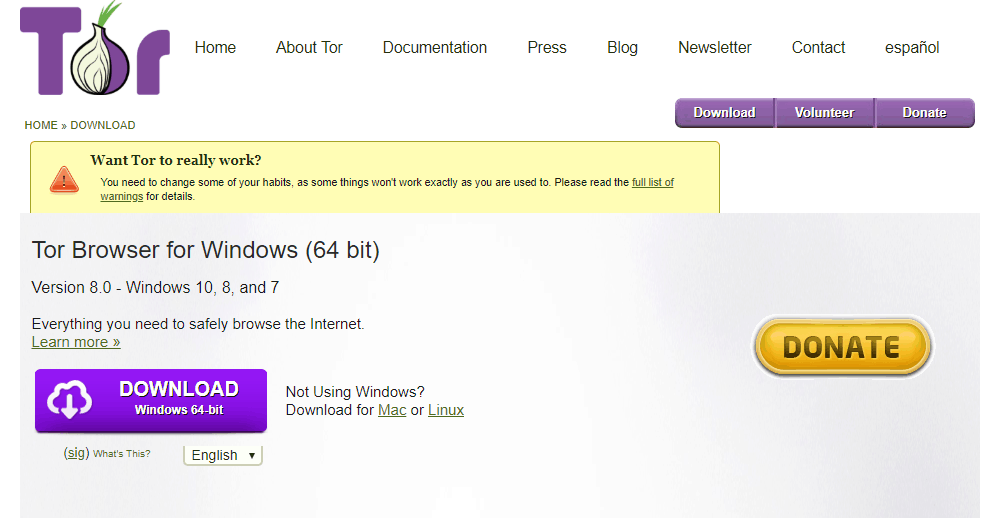Open the Contact page
This screenshot has width=984, height=518.
tap(818, 48)
